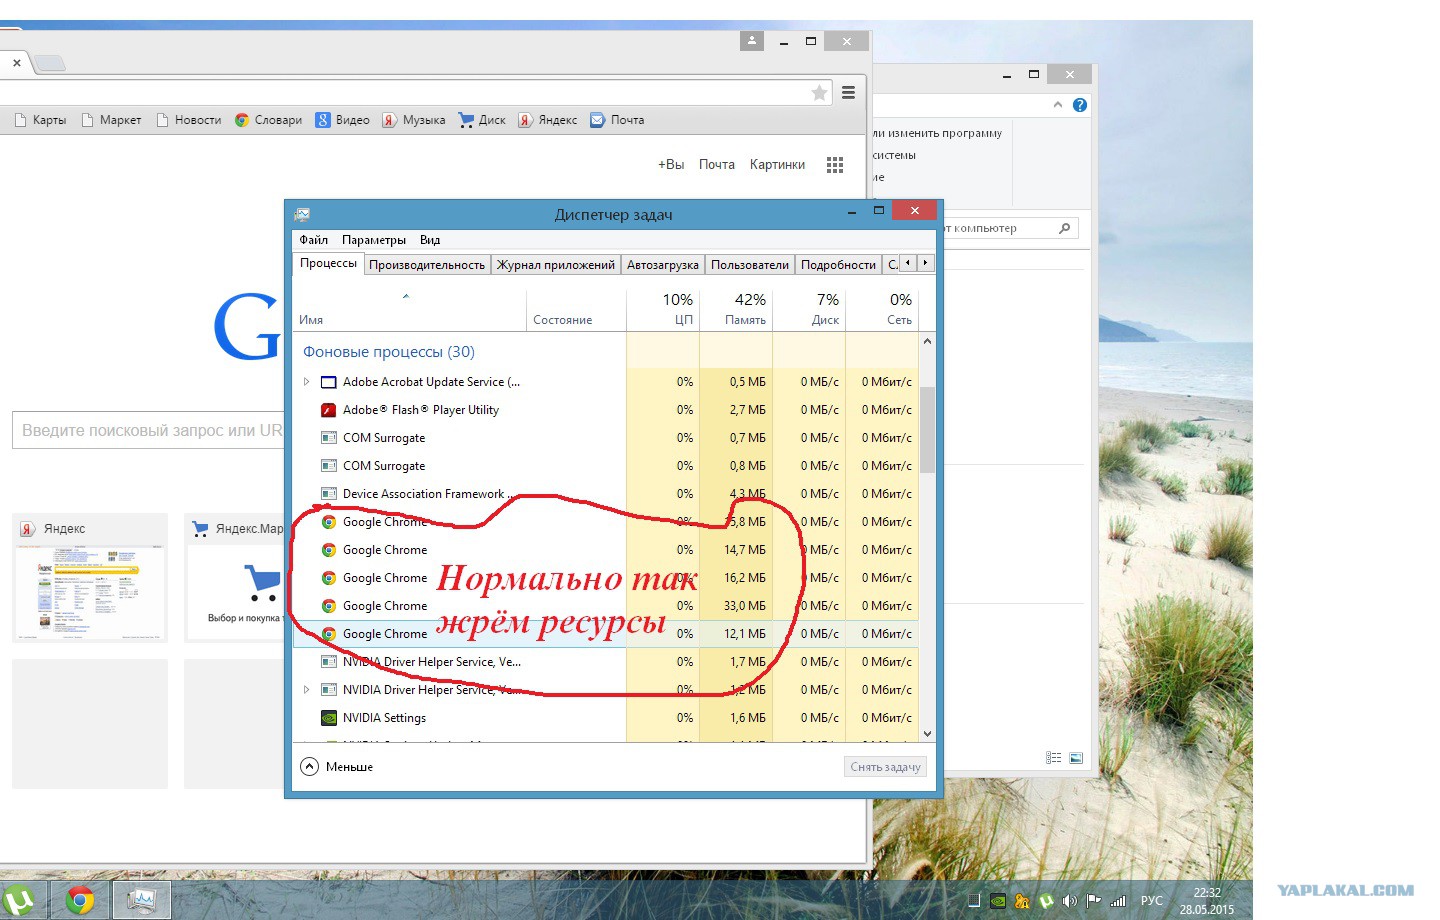1440x920 pixels.
Task: Select the Google Chrome row using 33,0 МБ
Action: pyautogui.click(x=605, y=606)
